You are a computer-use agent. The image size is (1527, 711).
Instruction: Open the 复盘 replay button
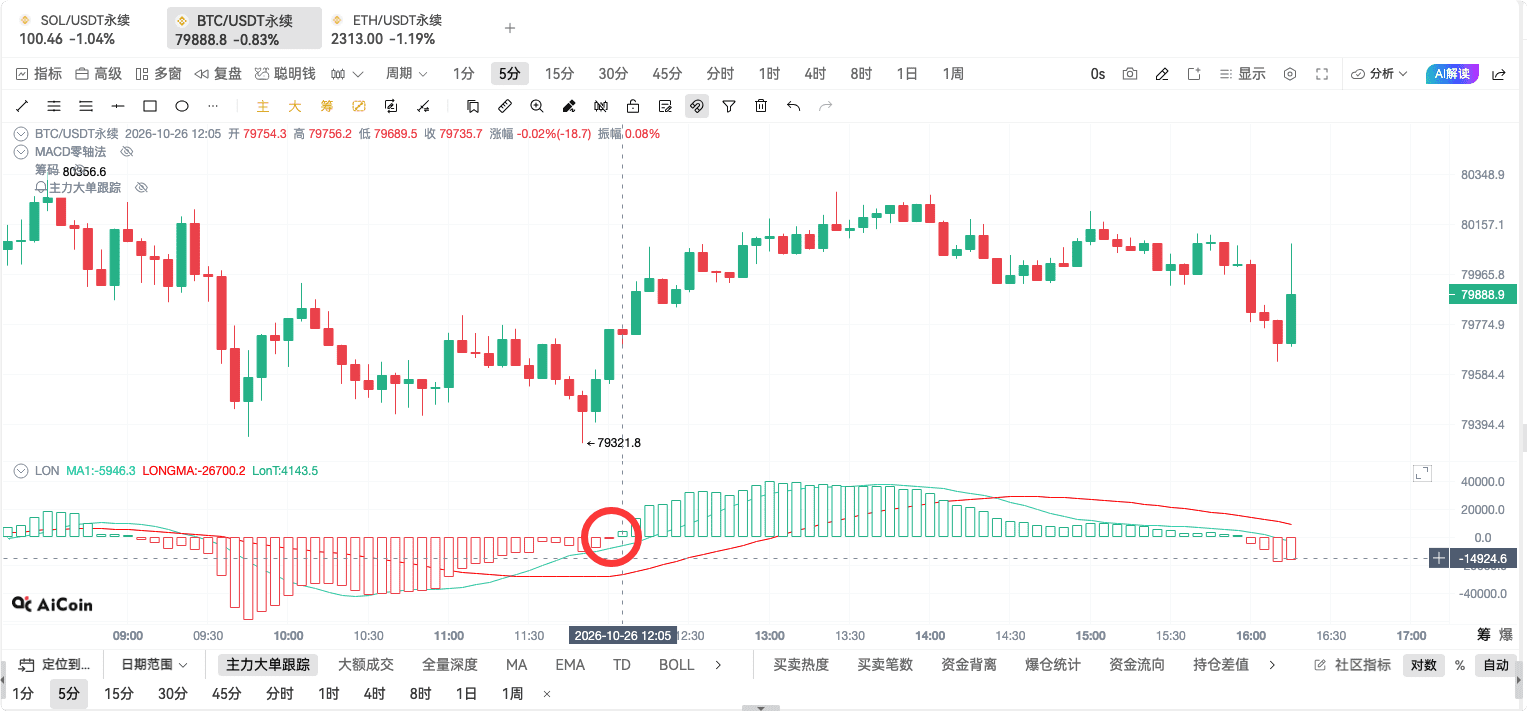[218, 74]
